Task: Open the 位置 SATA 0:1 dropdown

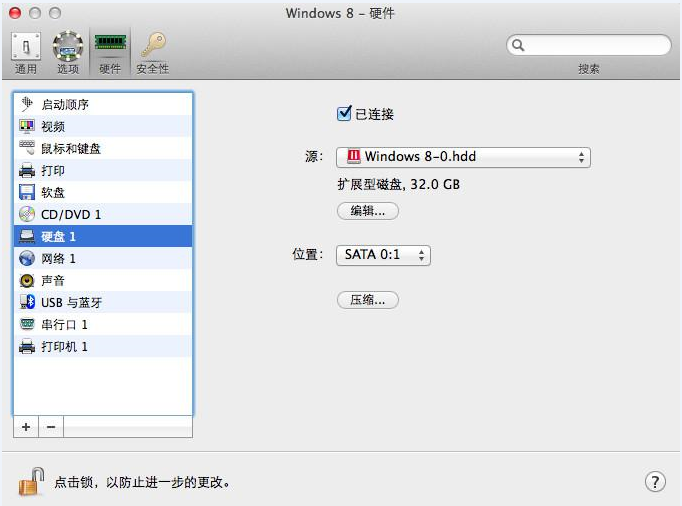Action: (382, 255)
